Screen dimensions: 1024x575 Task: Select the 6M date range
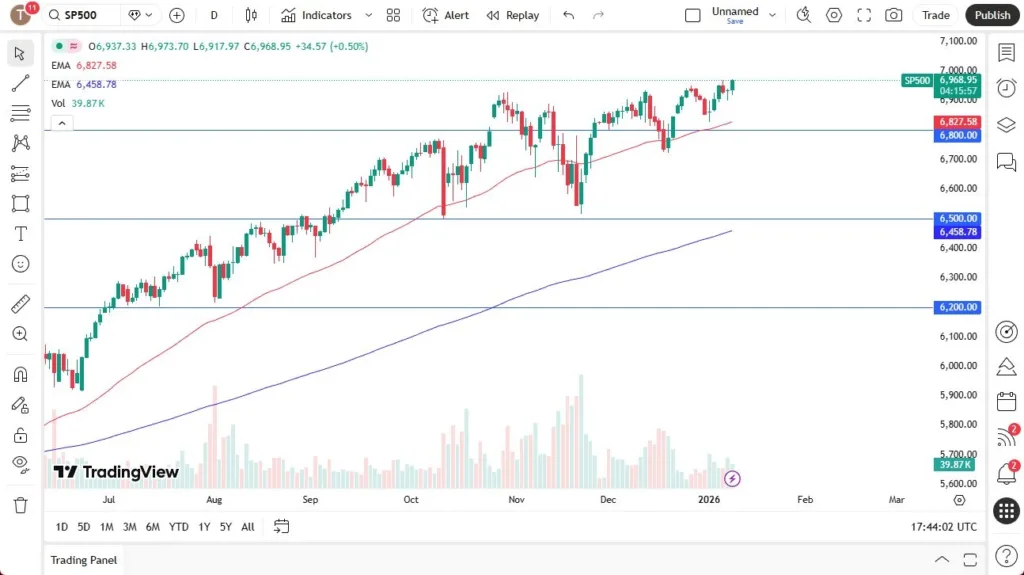click(x=152, y=527)
